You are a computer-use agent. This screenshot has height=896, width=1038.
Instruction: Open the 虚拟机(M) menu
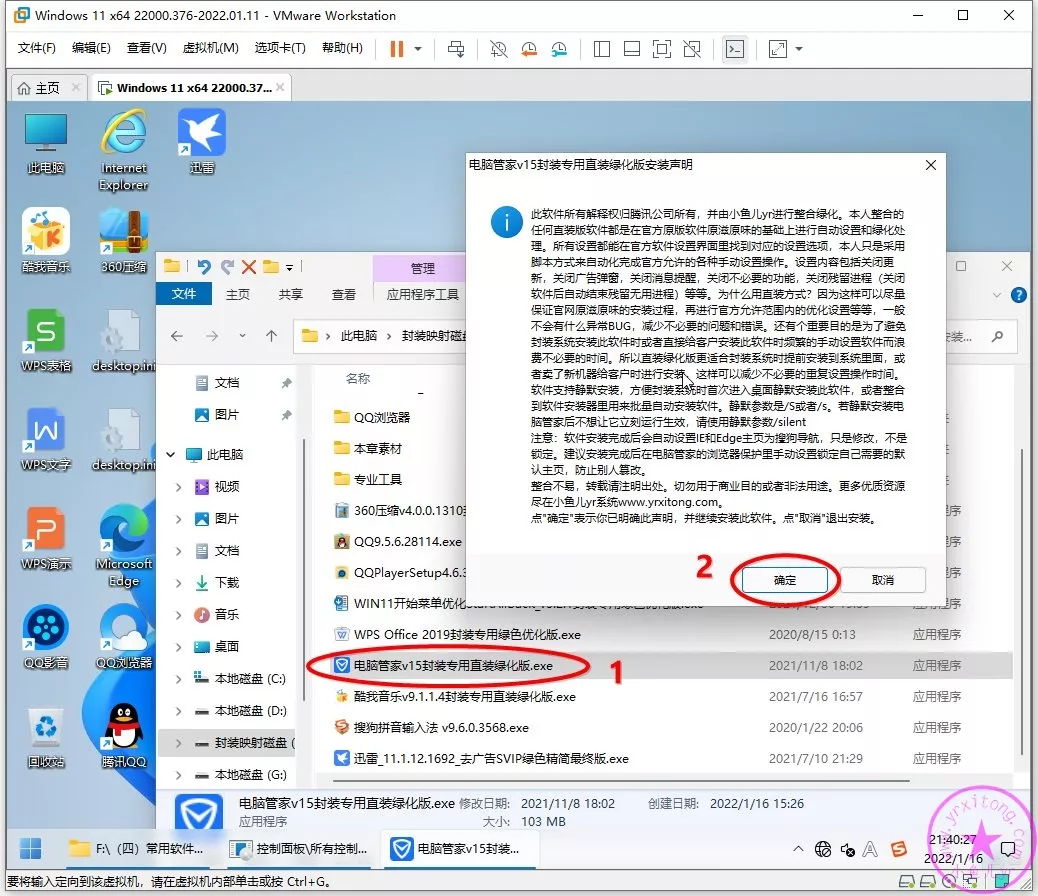210,48
